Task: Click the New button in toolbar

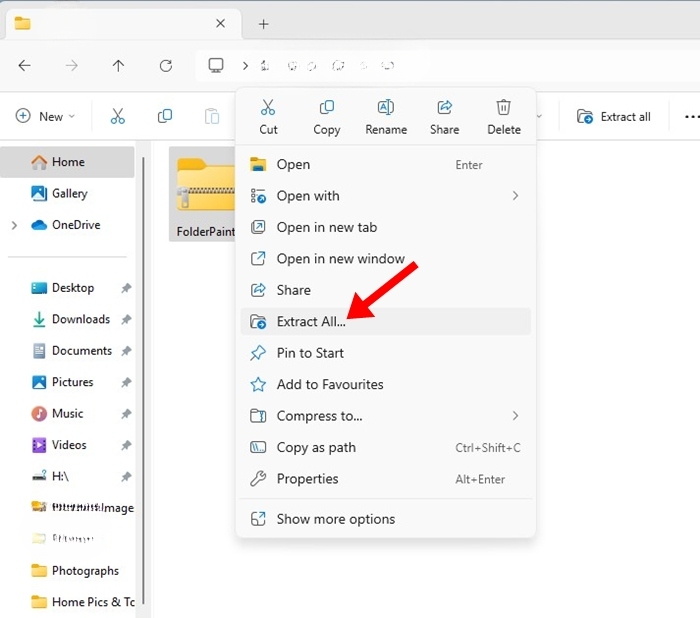Action: (x=45, y=117)
